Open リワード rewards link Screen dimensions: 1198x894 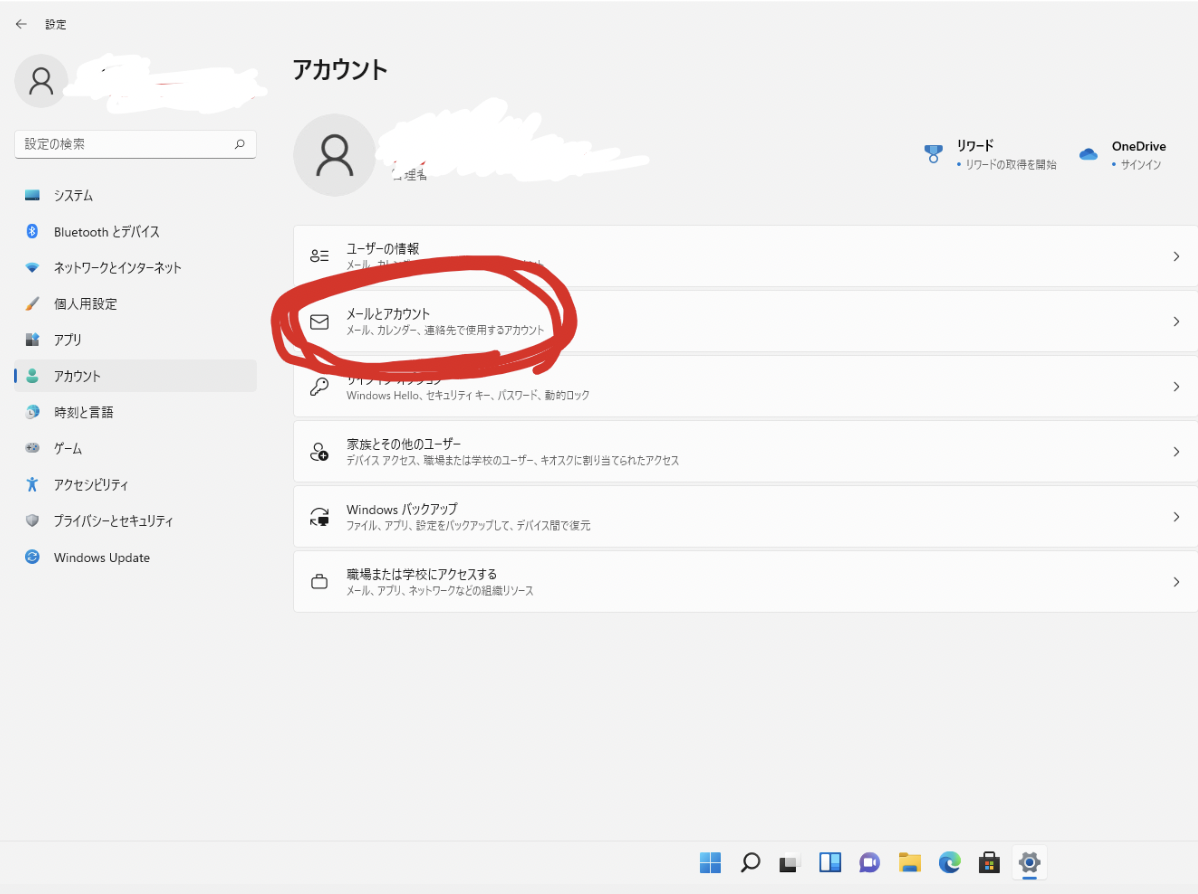990,154
